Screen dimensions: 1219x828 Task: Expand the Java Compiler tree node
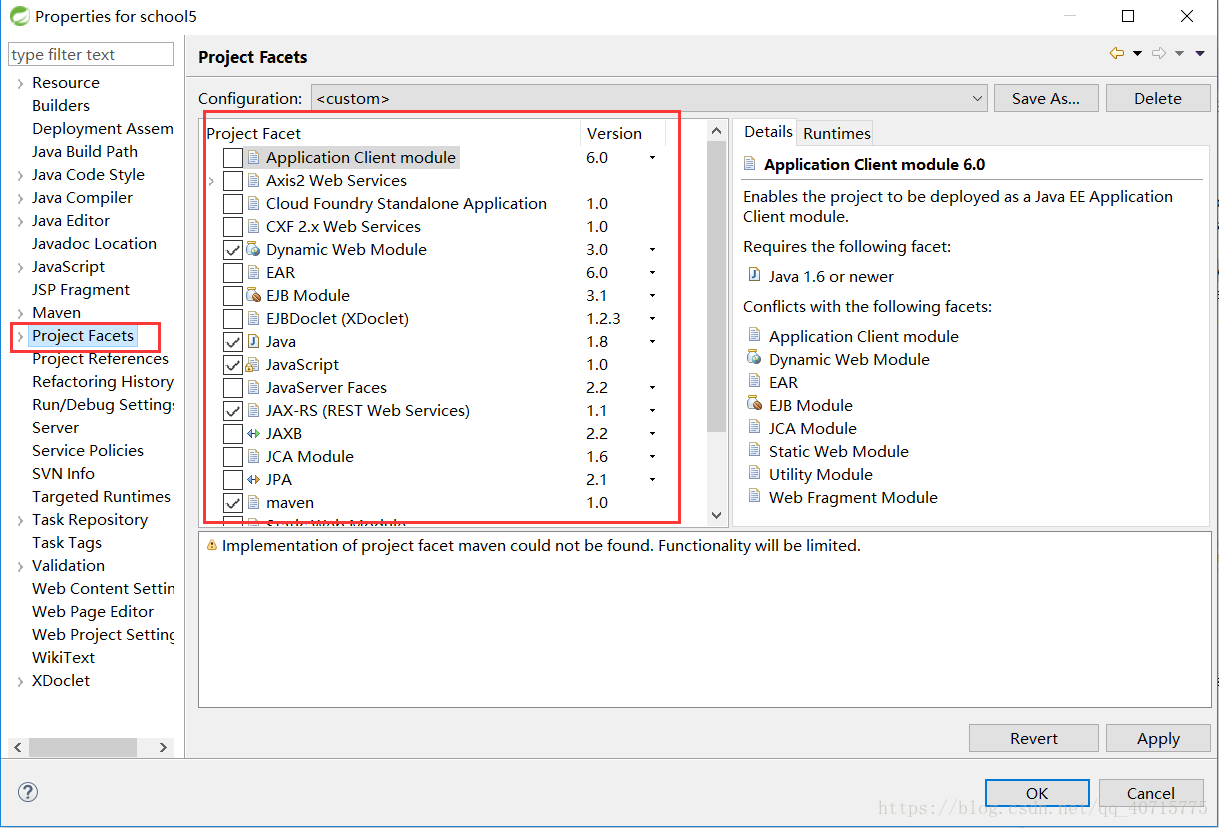pos(20,198)
